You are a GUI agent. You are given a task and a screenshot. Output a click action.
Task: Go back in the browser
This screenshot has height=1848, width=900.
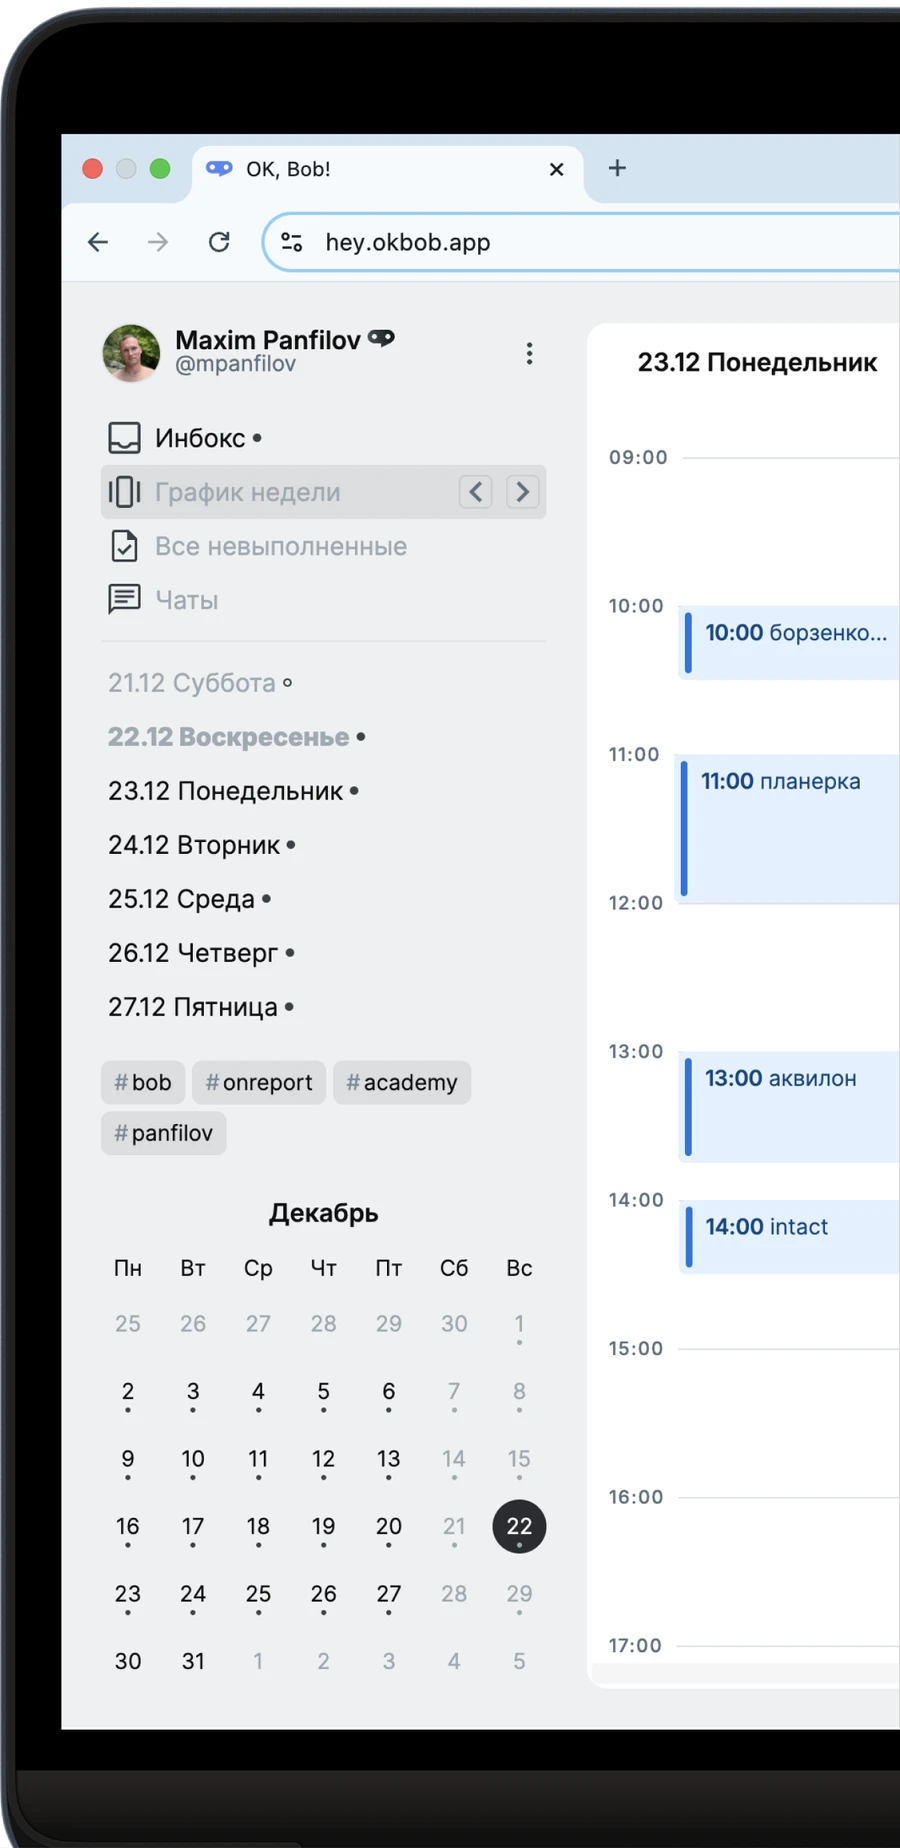98,242
